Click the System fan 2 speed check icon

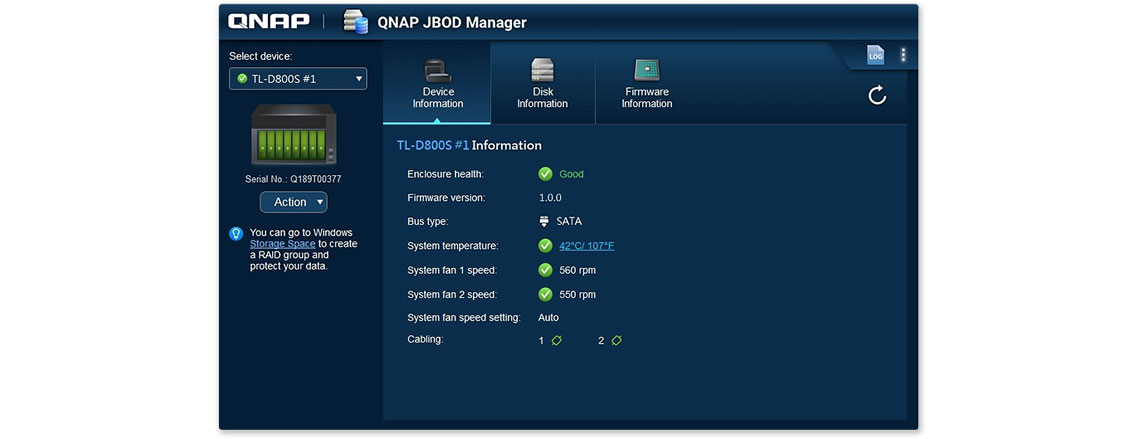click(x=545, y=294)
